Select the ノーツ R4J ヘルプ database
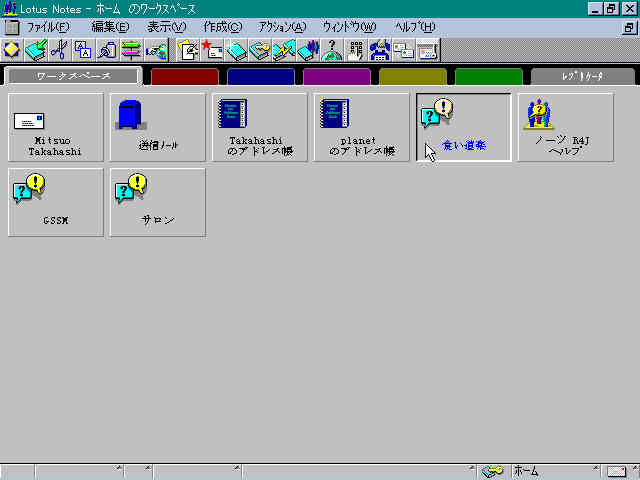The height and width of the screenshot is (480, 640). coord(565,127)
